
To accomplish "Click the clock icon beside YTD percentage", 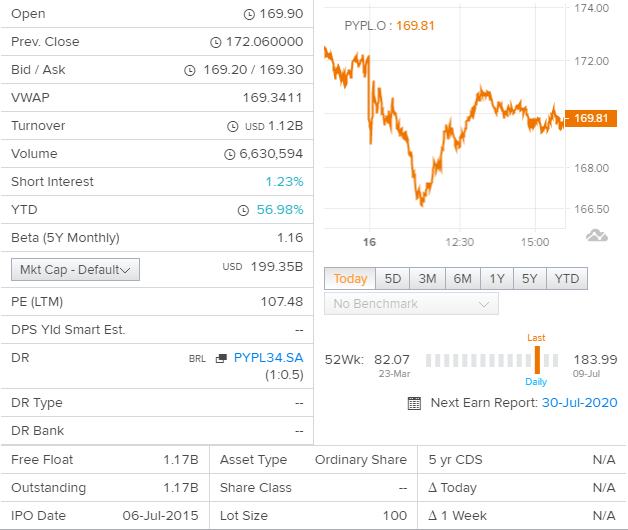I will pos(243,210).
